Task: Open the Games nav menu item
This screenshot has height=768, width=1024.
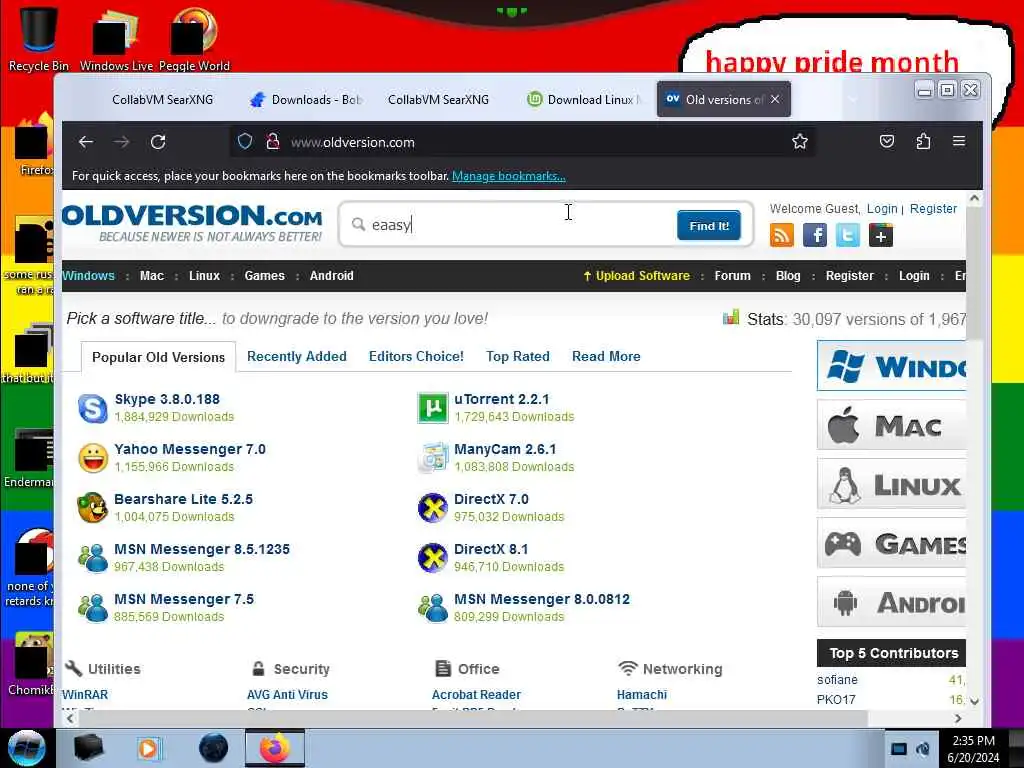Action: pyautogui.click(x=264, y=276)
